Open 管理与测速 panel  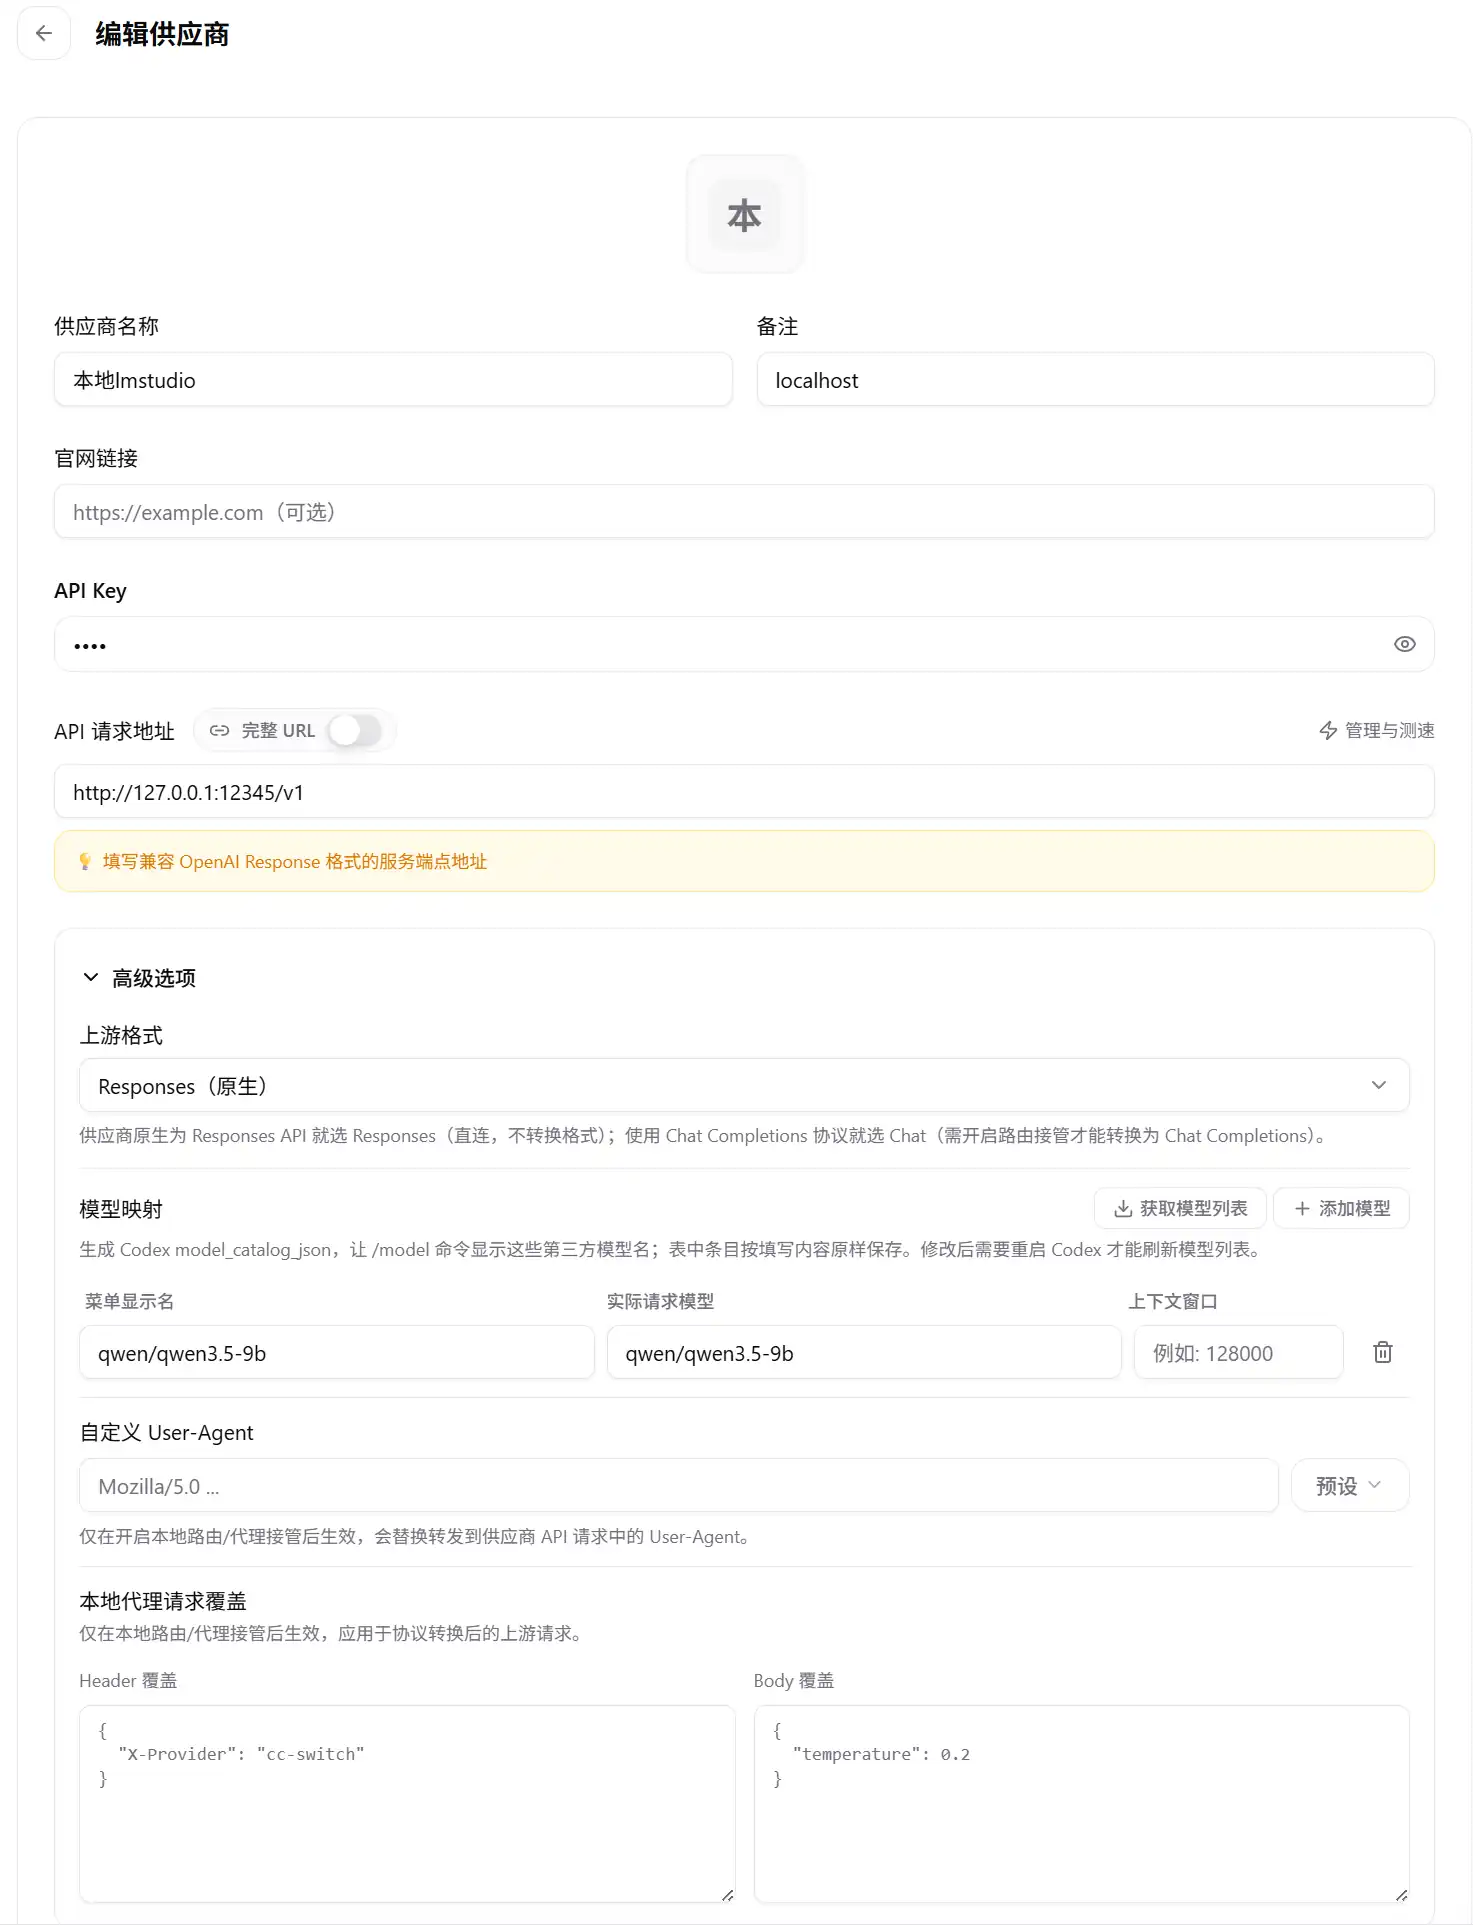click(x=1376, y=731)
